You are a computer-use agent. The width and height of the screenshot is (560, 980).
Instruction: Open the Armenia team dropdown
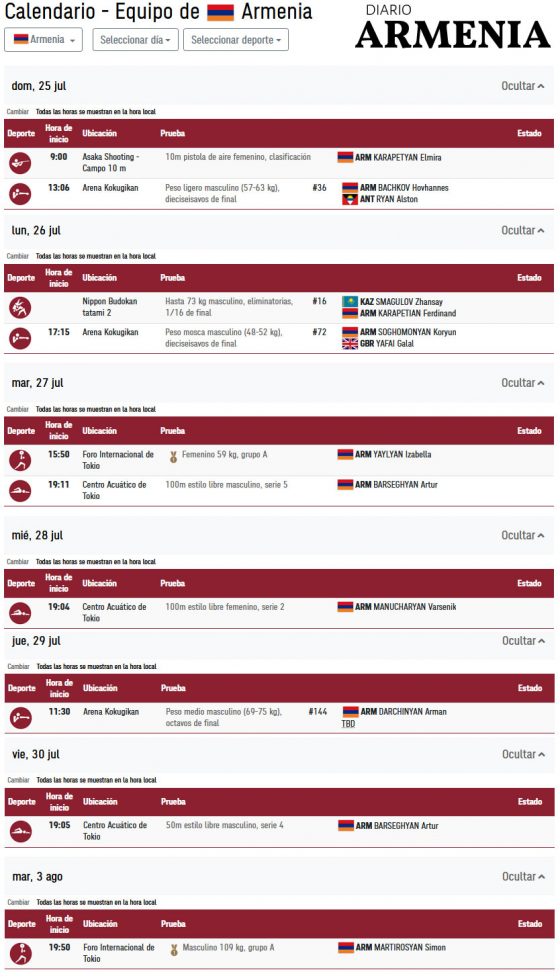click(43, 40)
